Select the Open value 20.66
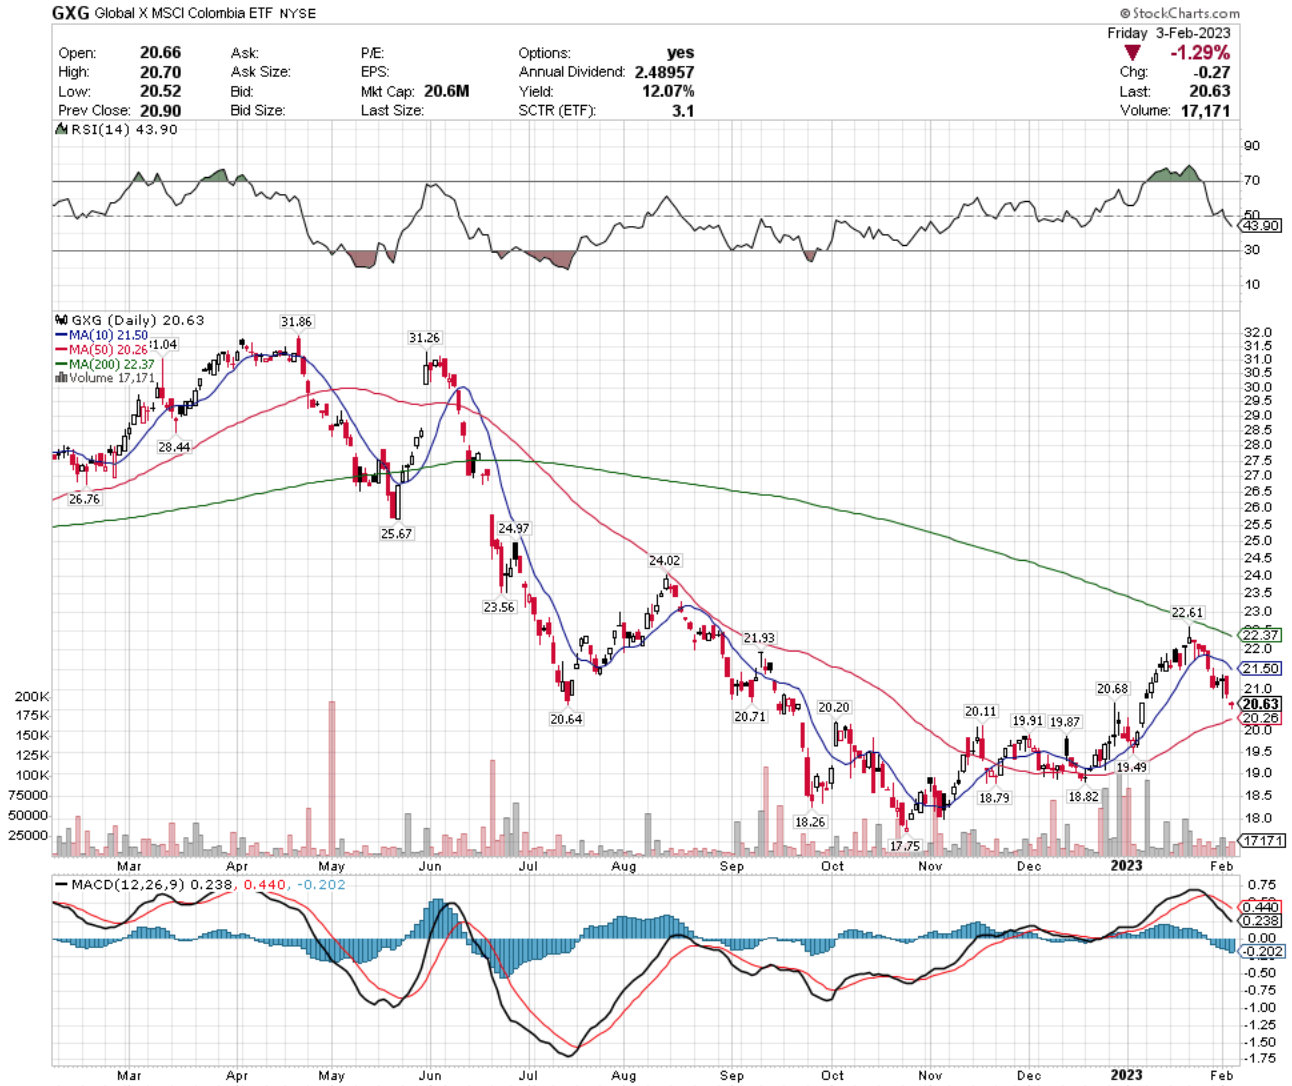Image resolution: width=1292 pixels, height=1086 pixels. click(x=161, y=53)
